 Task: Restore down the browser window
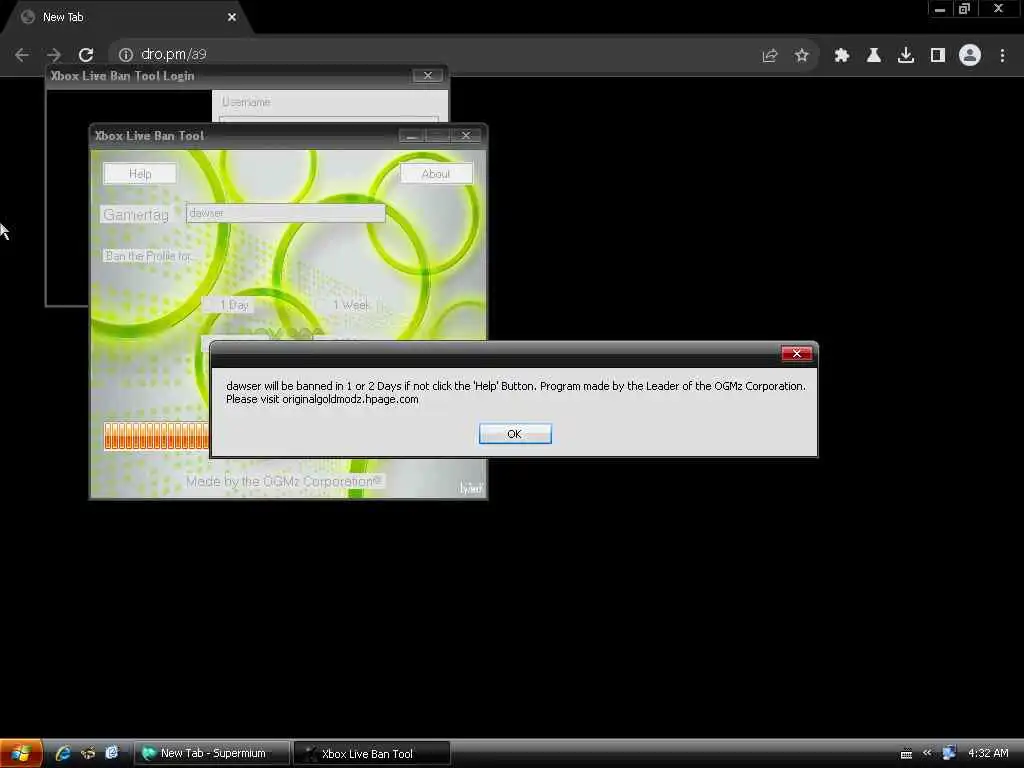tap(964, 9)
